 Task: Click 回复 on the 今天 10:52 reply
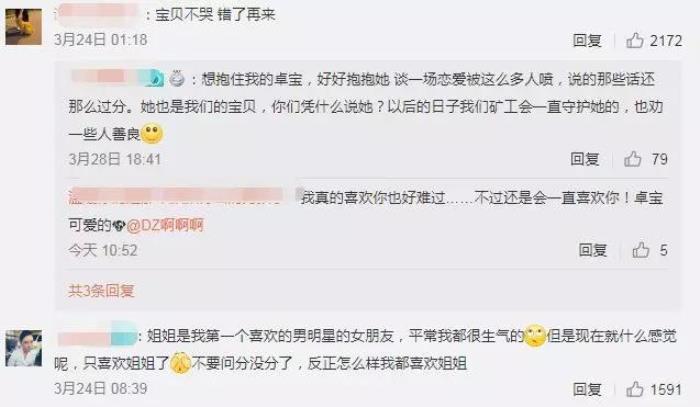[593, 250]
